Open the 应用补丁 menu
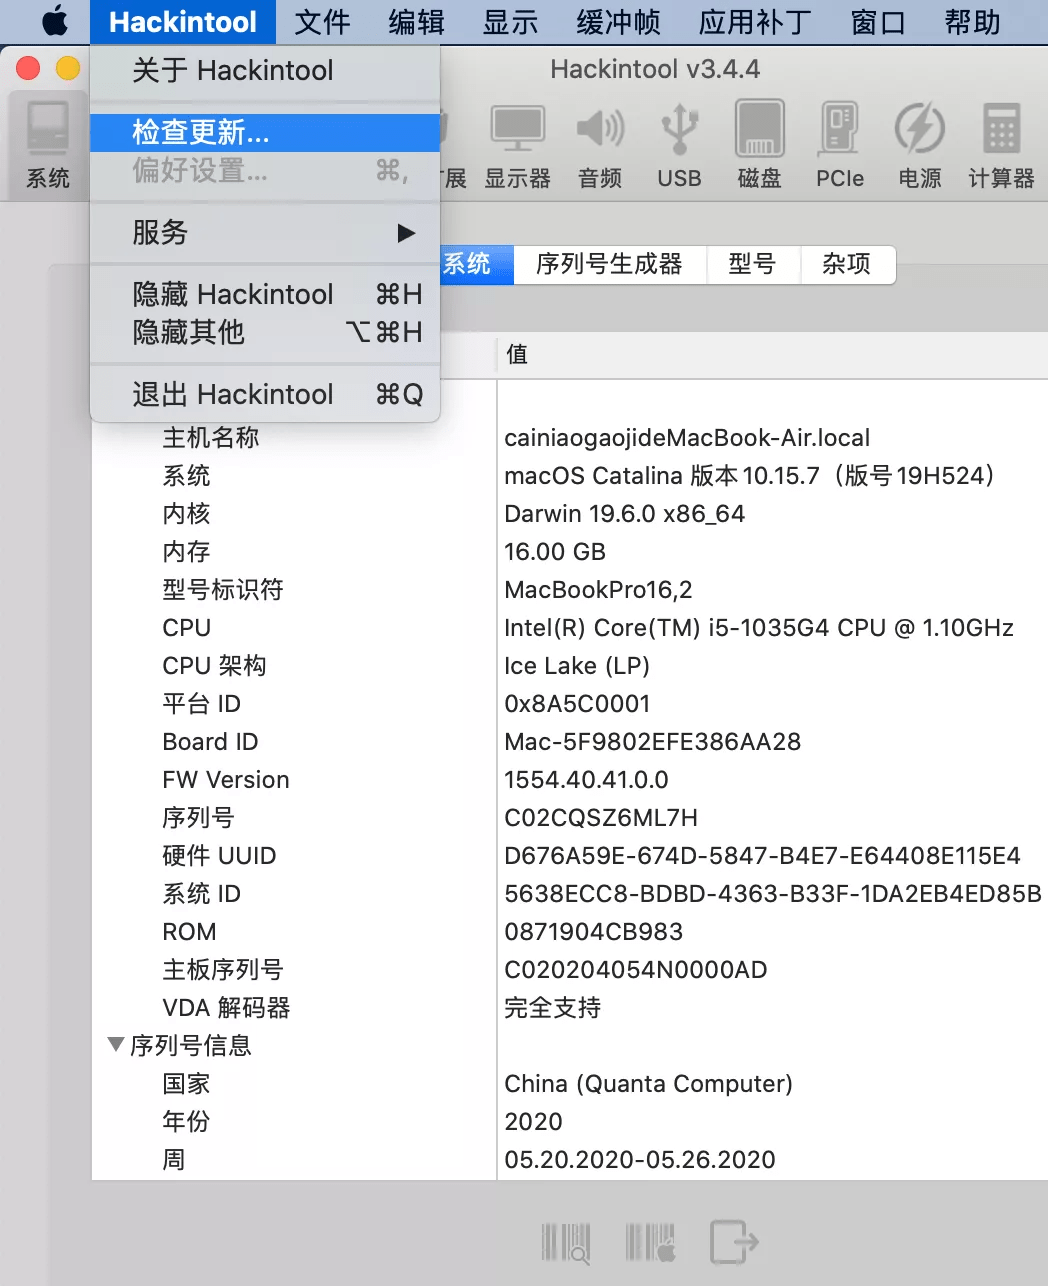This screenshot has height=1286, width=1048. pos(755,22)
